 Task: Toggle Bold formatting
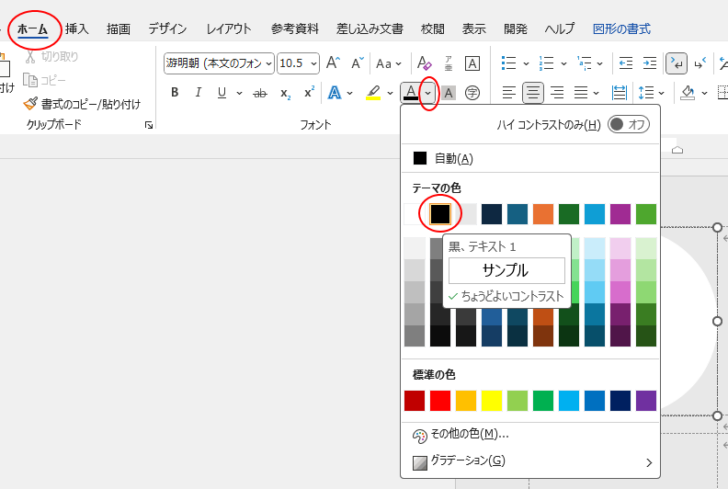pyautogui.click(x=175, y=92)
